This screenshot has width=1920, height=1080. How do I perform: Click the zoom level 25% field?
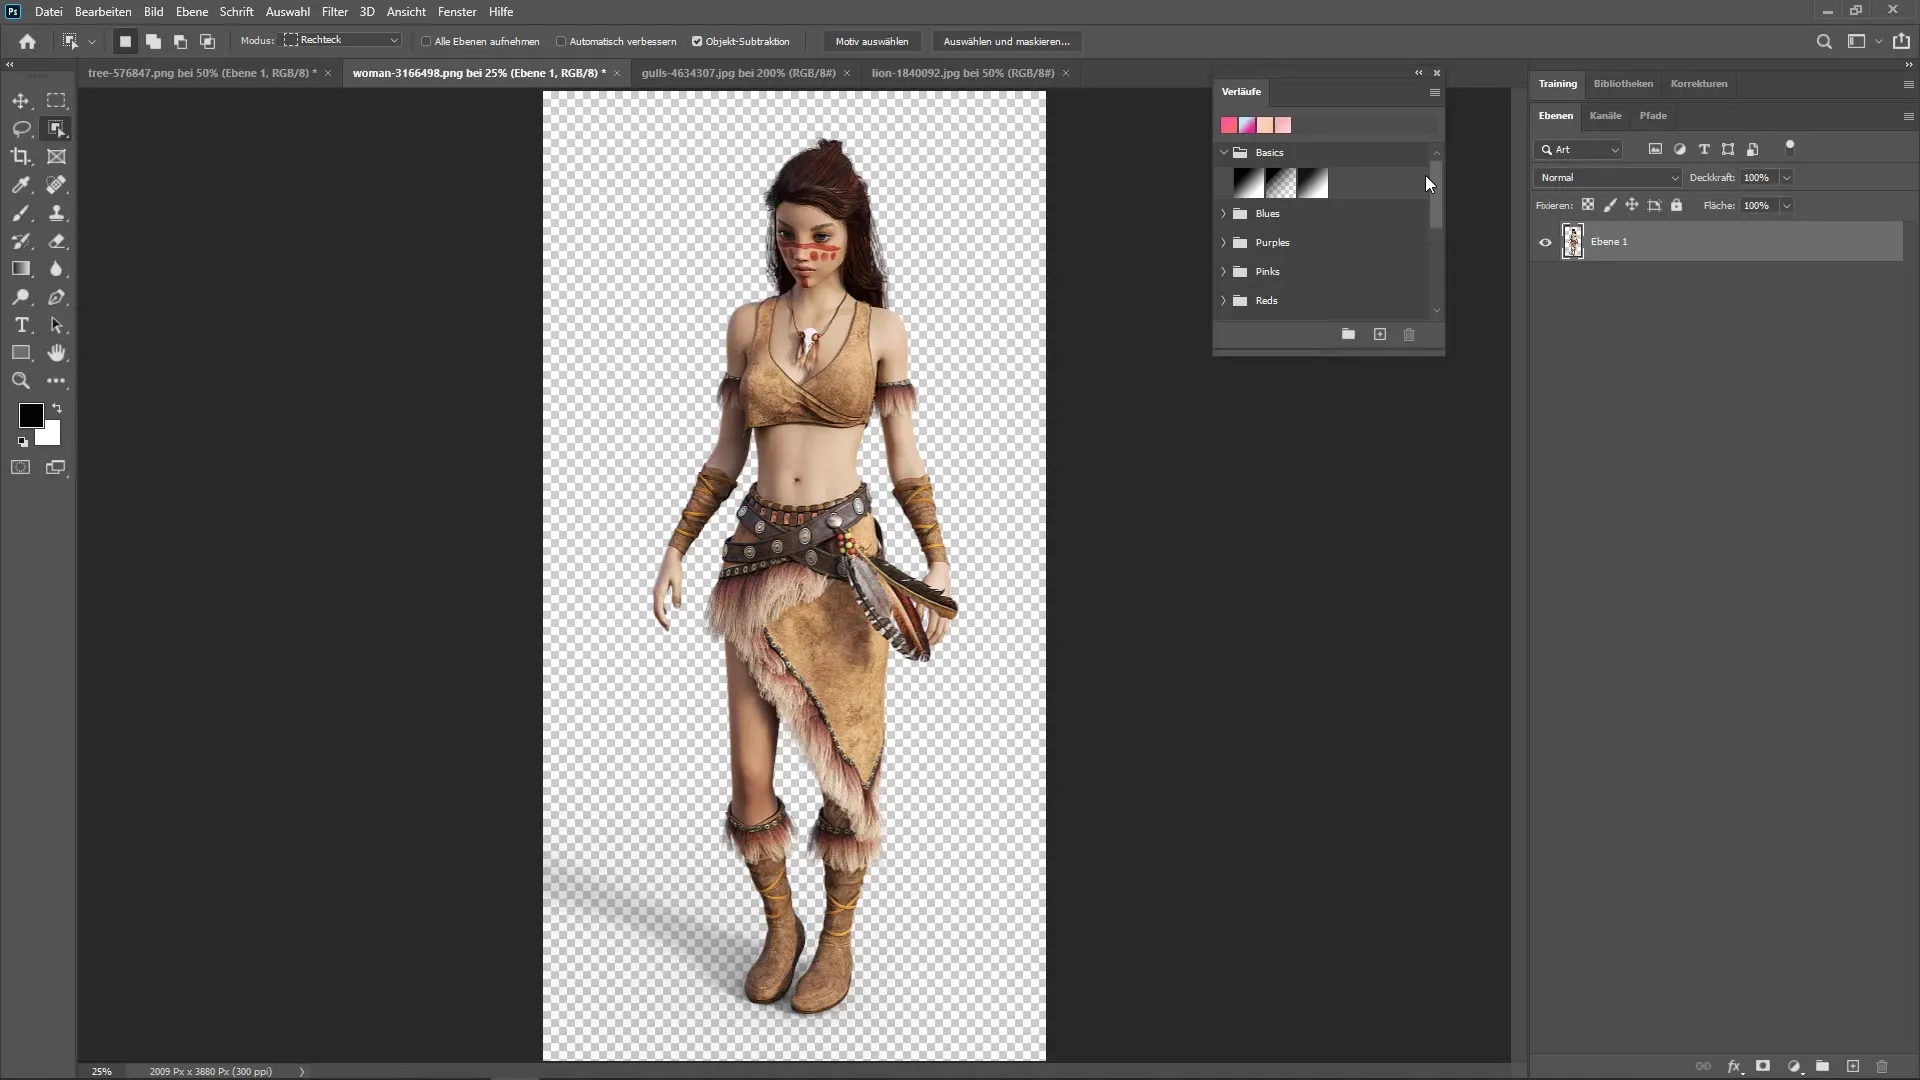coord(101,1071)
